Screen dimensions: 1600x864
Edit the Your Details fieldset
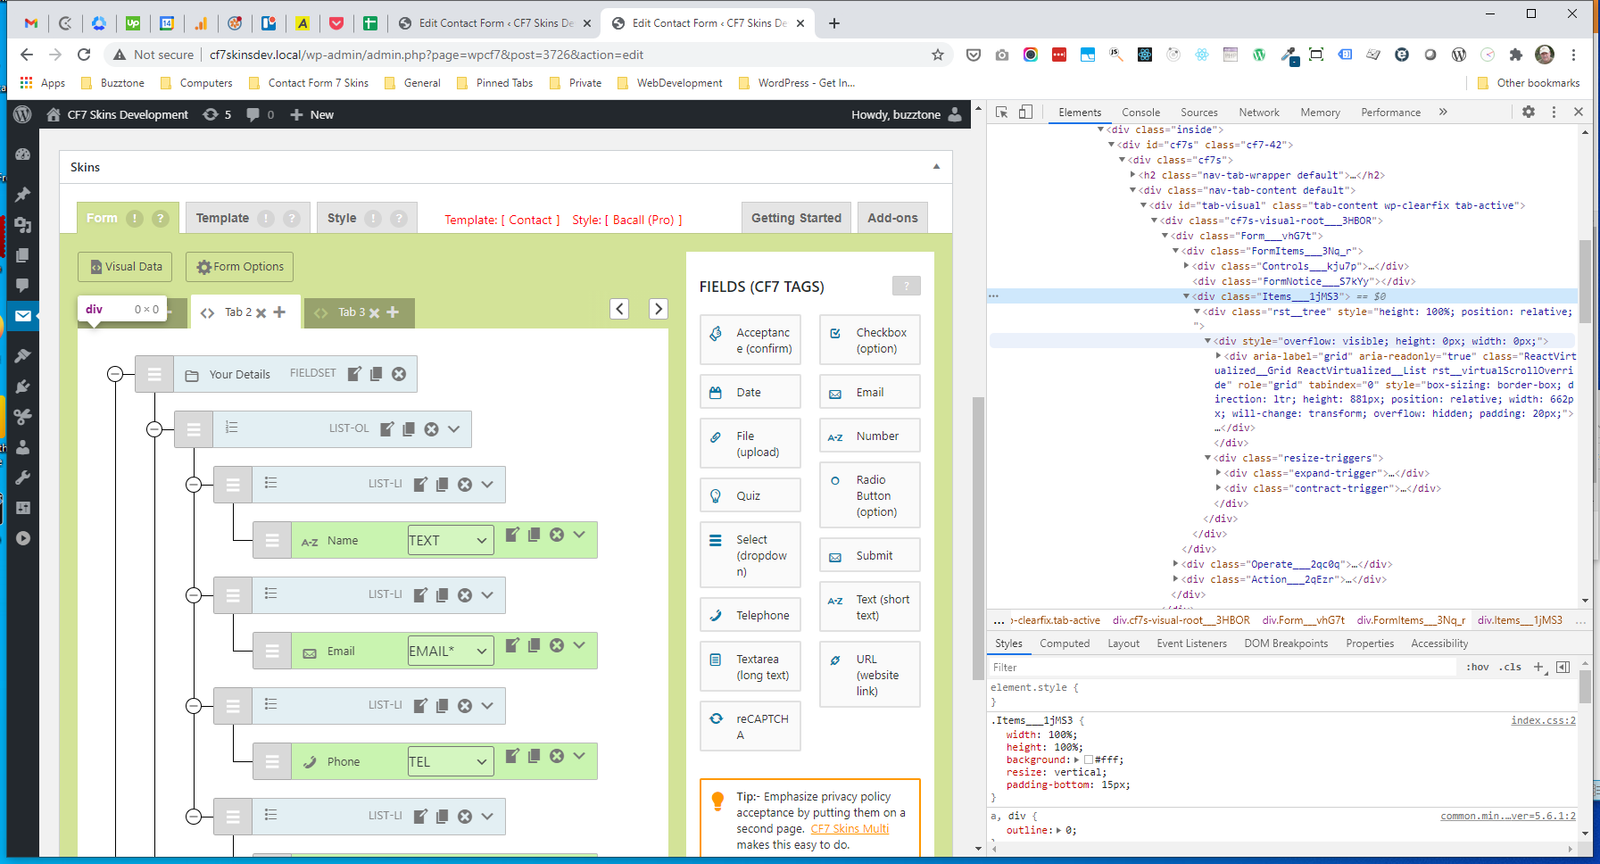(354, 374)
